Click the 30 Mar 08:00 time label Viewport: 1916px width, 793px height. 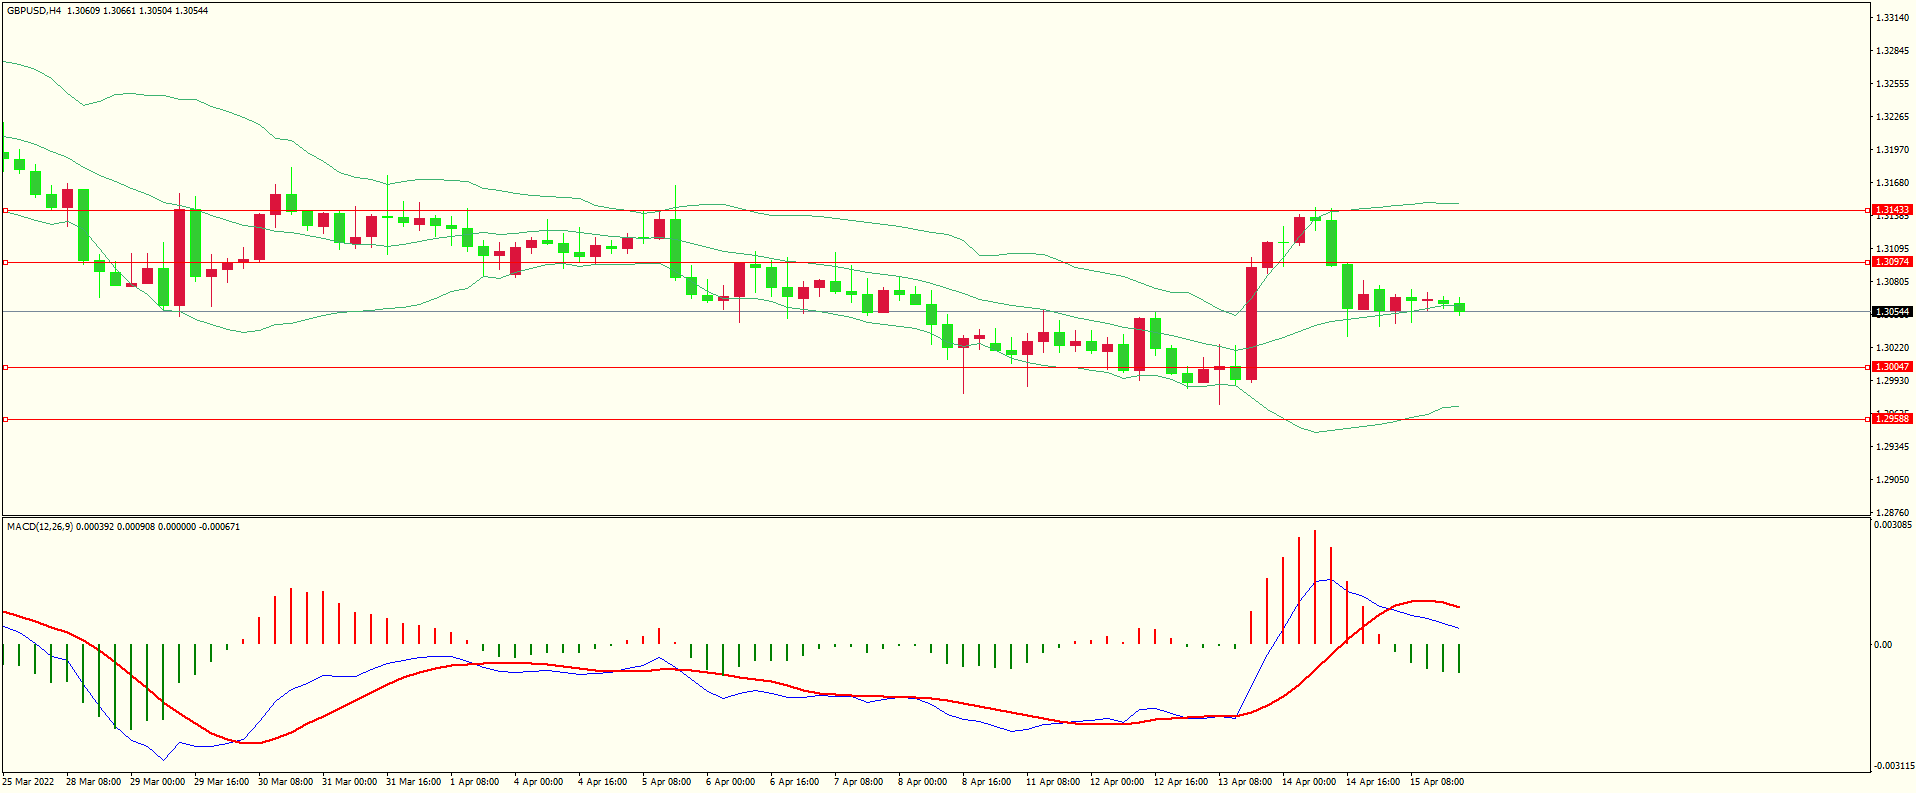(x=286, y=782)
